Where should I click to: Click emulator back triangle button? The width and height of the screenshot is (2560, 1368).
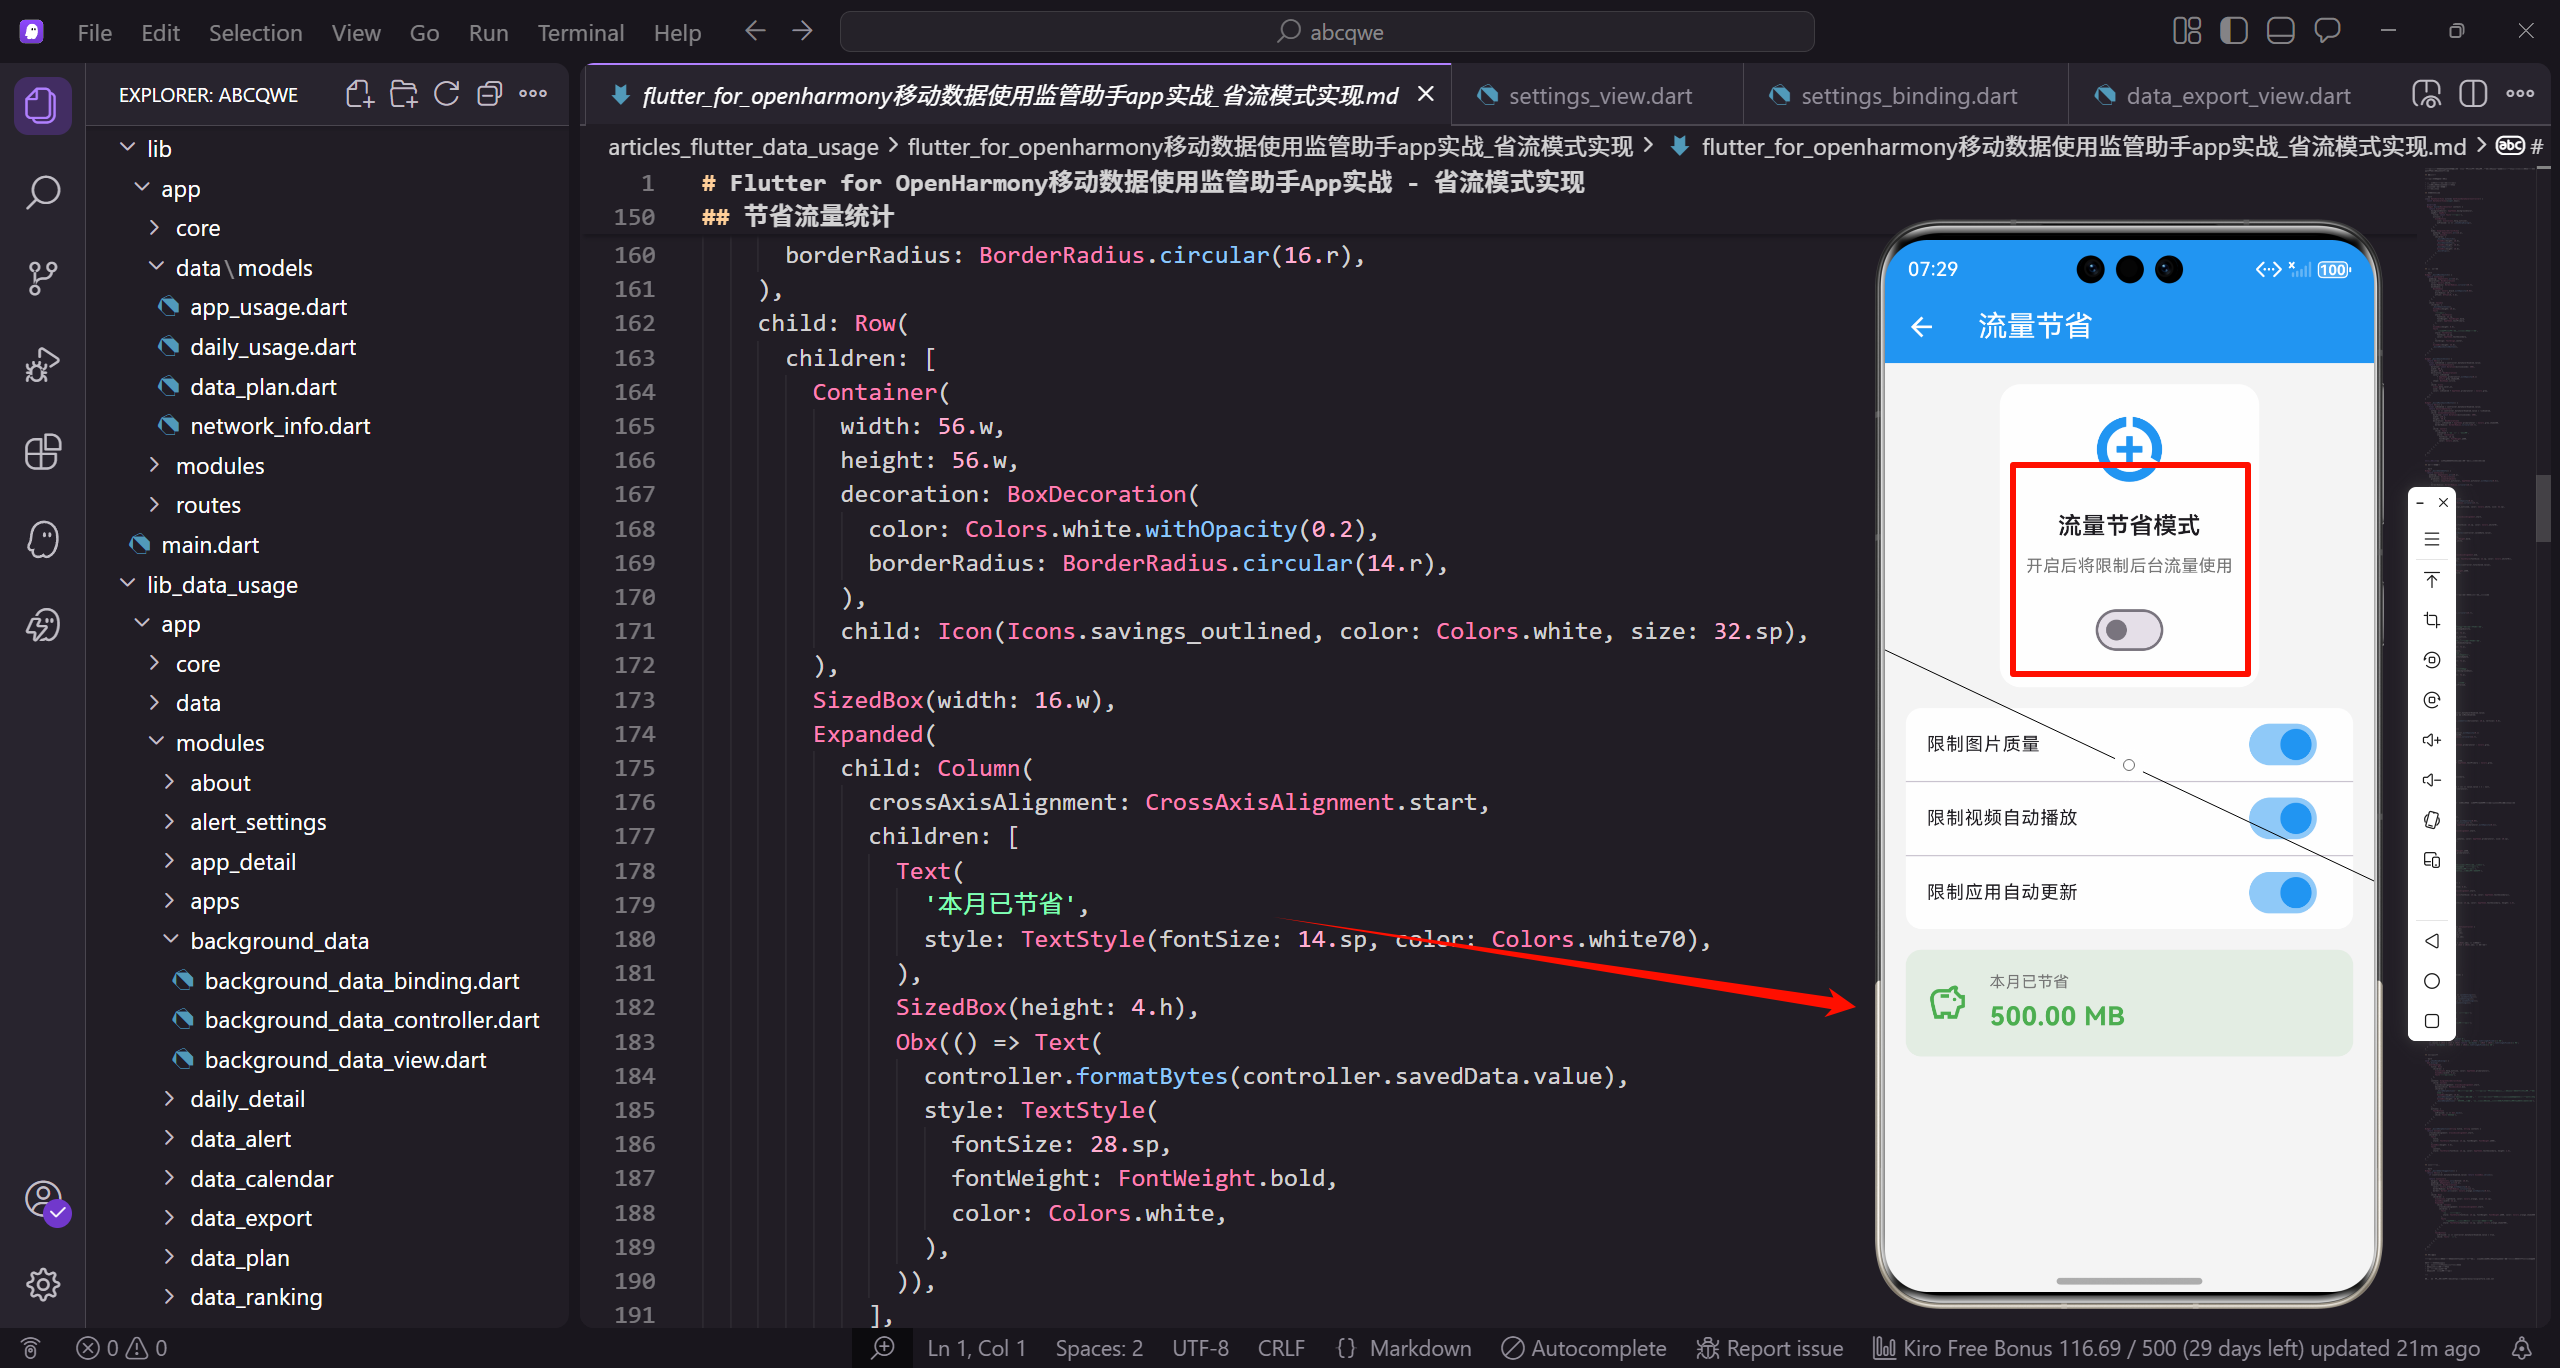[2432, 941]
